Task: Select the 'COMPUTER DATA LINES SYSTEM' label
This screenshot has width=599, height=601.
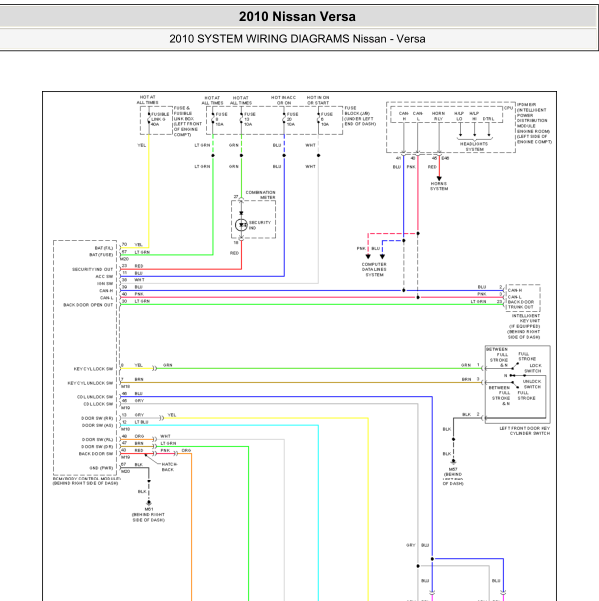Action: tap(374, 269)
